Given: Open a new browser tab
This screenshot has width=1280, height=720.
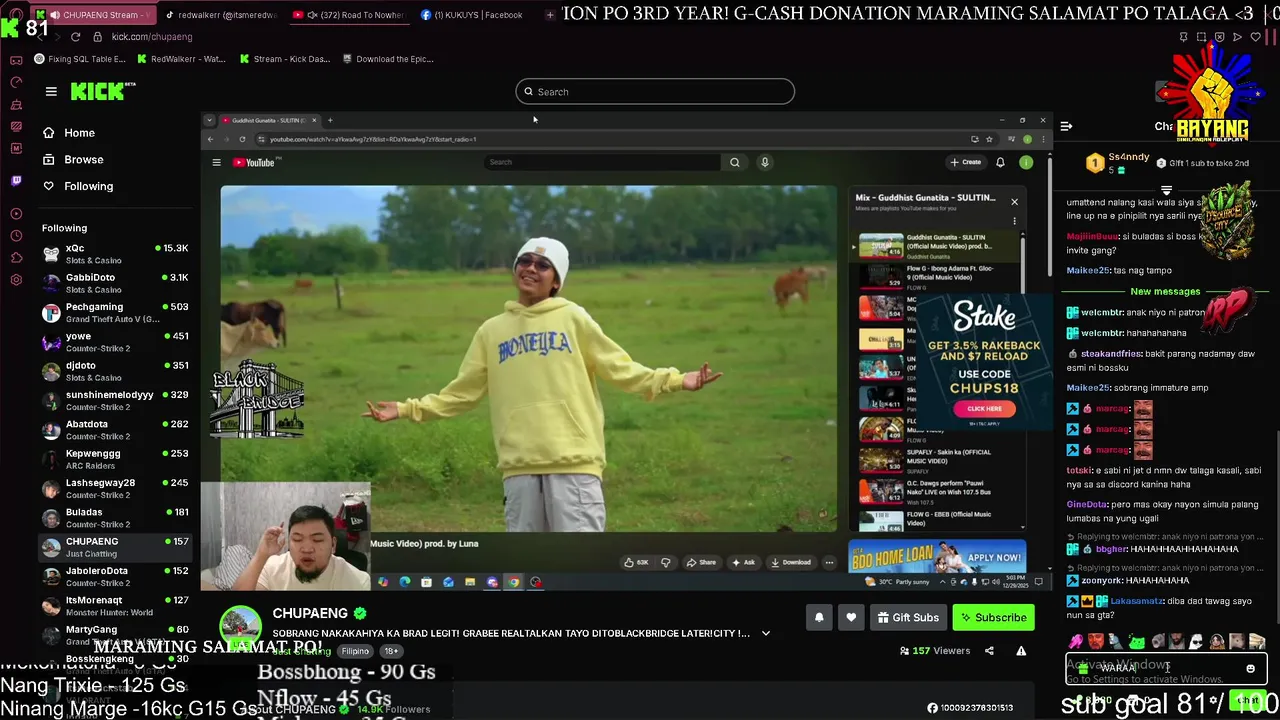Looking at the screenshot, I should tap(550, 15).
